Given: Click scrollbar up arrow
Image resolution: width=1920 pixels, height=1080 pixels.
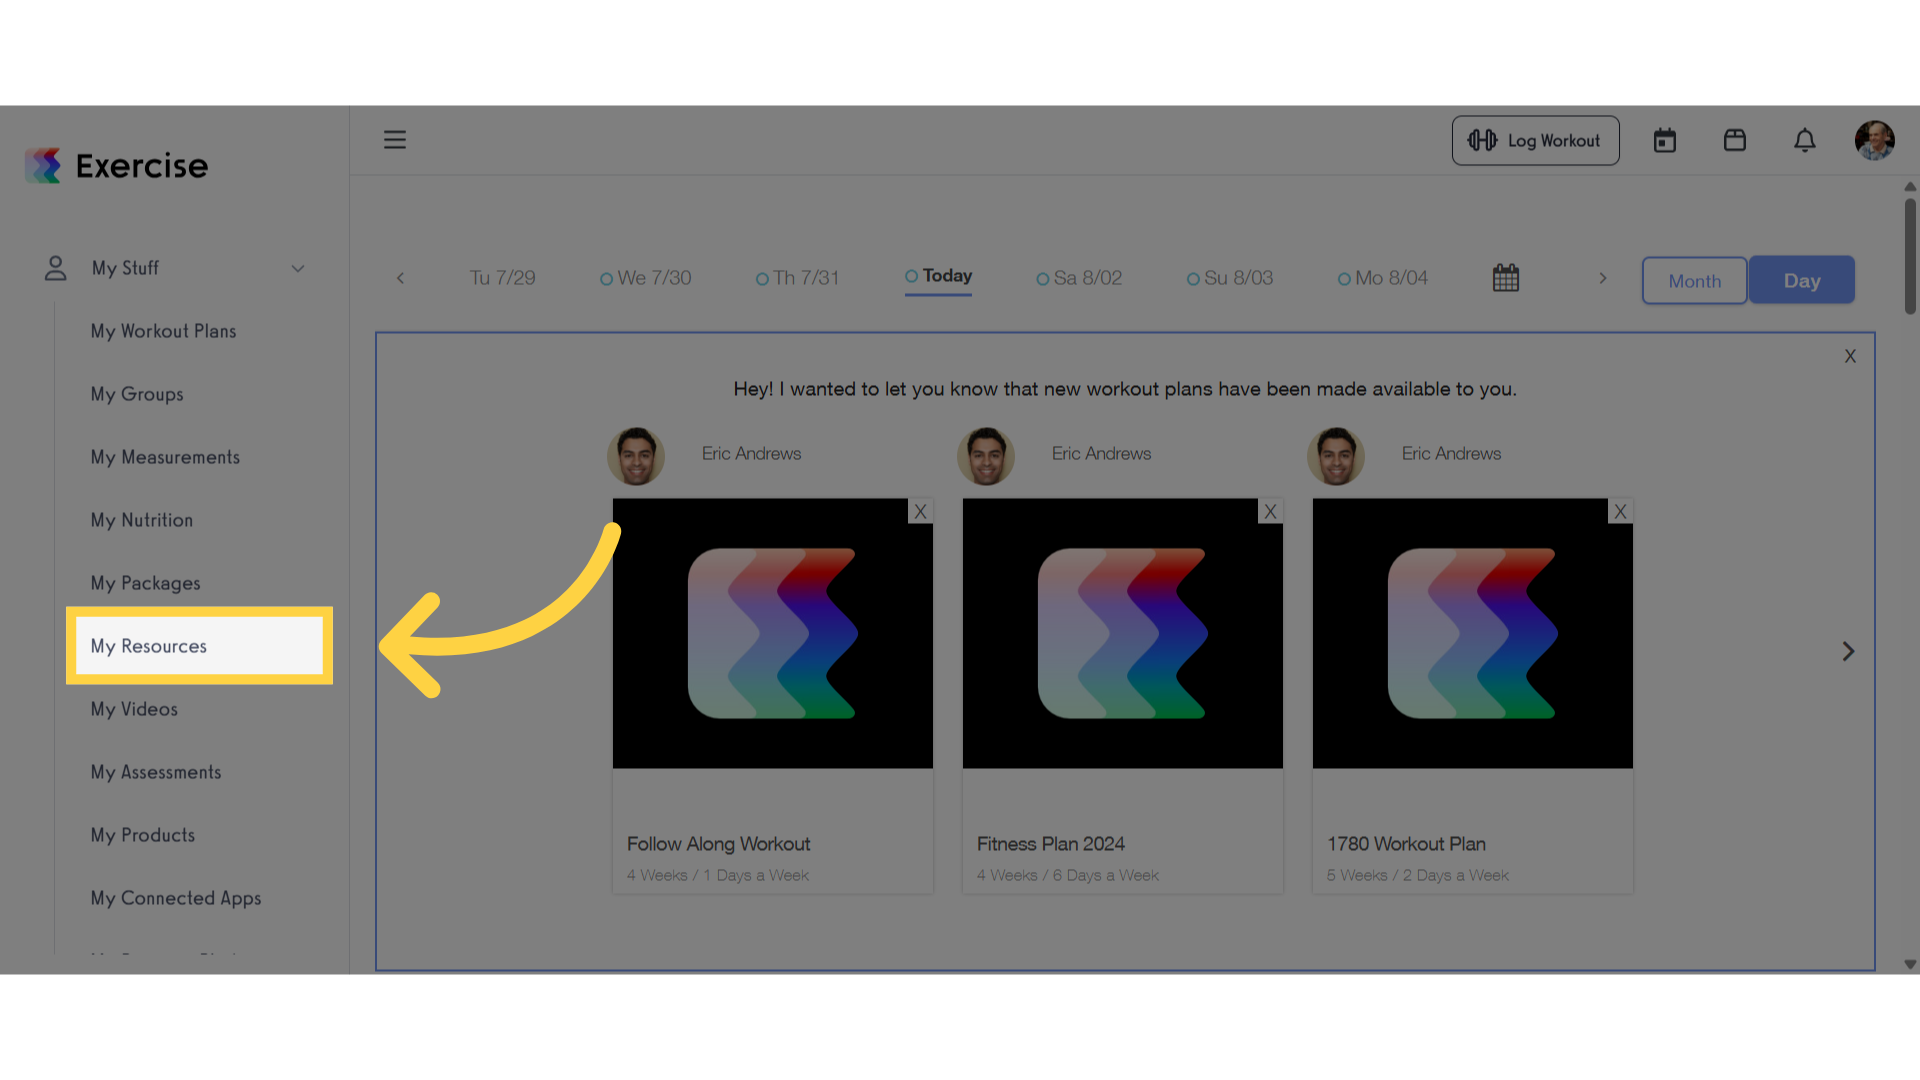Looking at the screenshot, I should point(1910,186).
